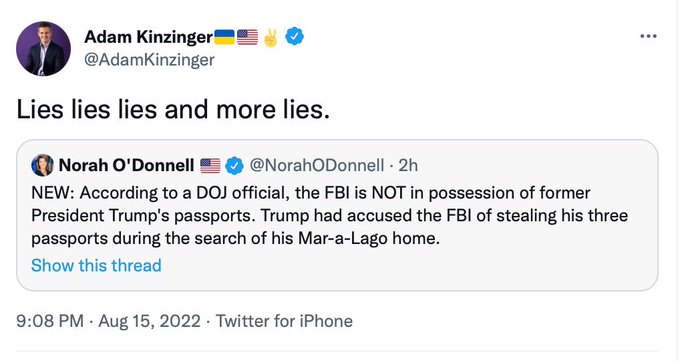Click Adam Kinzinger's profile avatar

click(x=43, y=49)
